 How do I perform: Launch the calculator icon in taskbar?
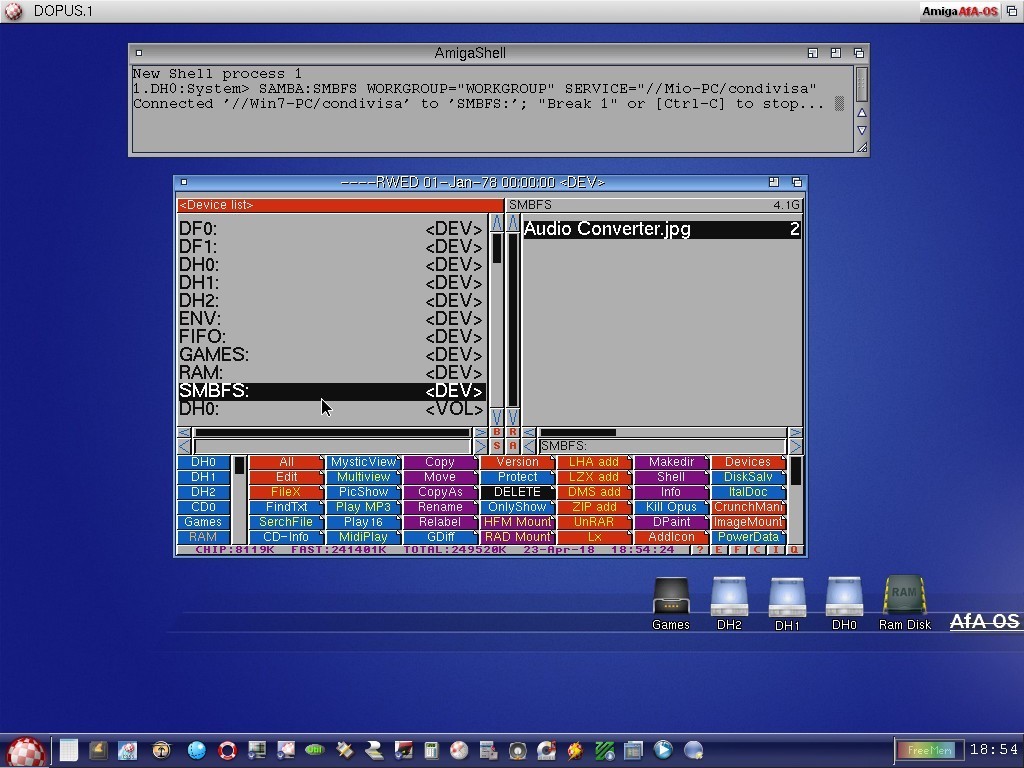431,750
